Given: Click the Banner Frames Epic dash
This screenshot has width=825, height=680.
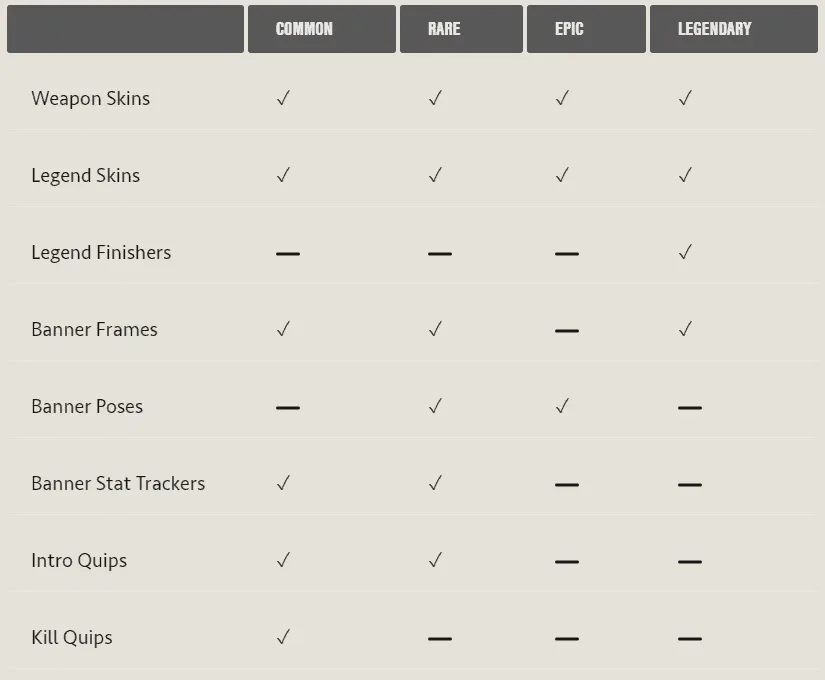Looking at the screenshot, I should (x=567, y=331).
